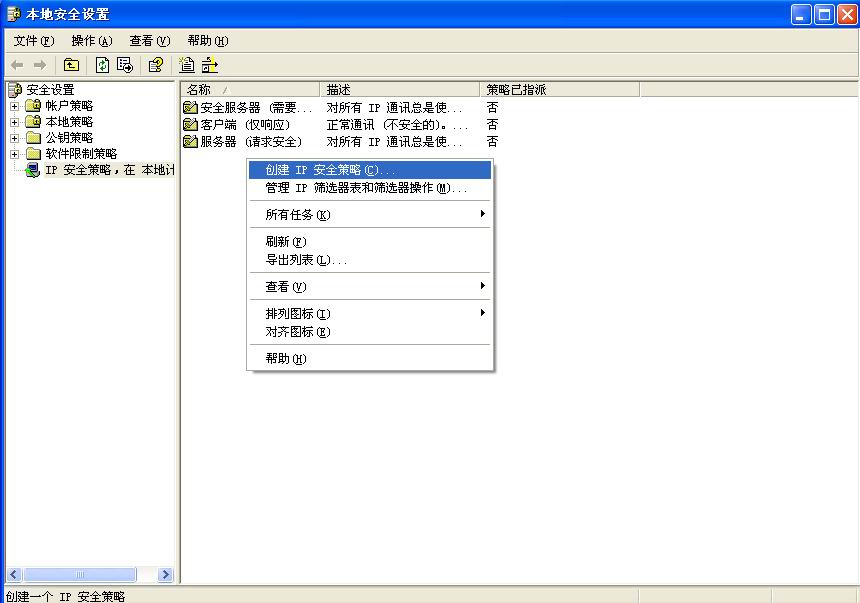Click the 软件限制策略 folder icon

(33, 153)
